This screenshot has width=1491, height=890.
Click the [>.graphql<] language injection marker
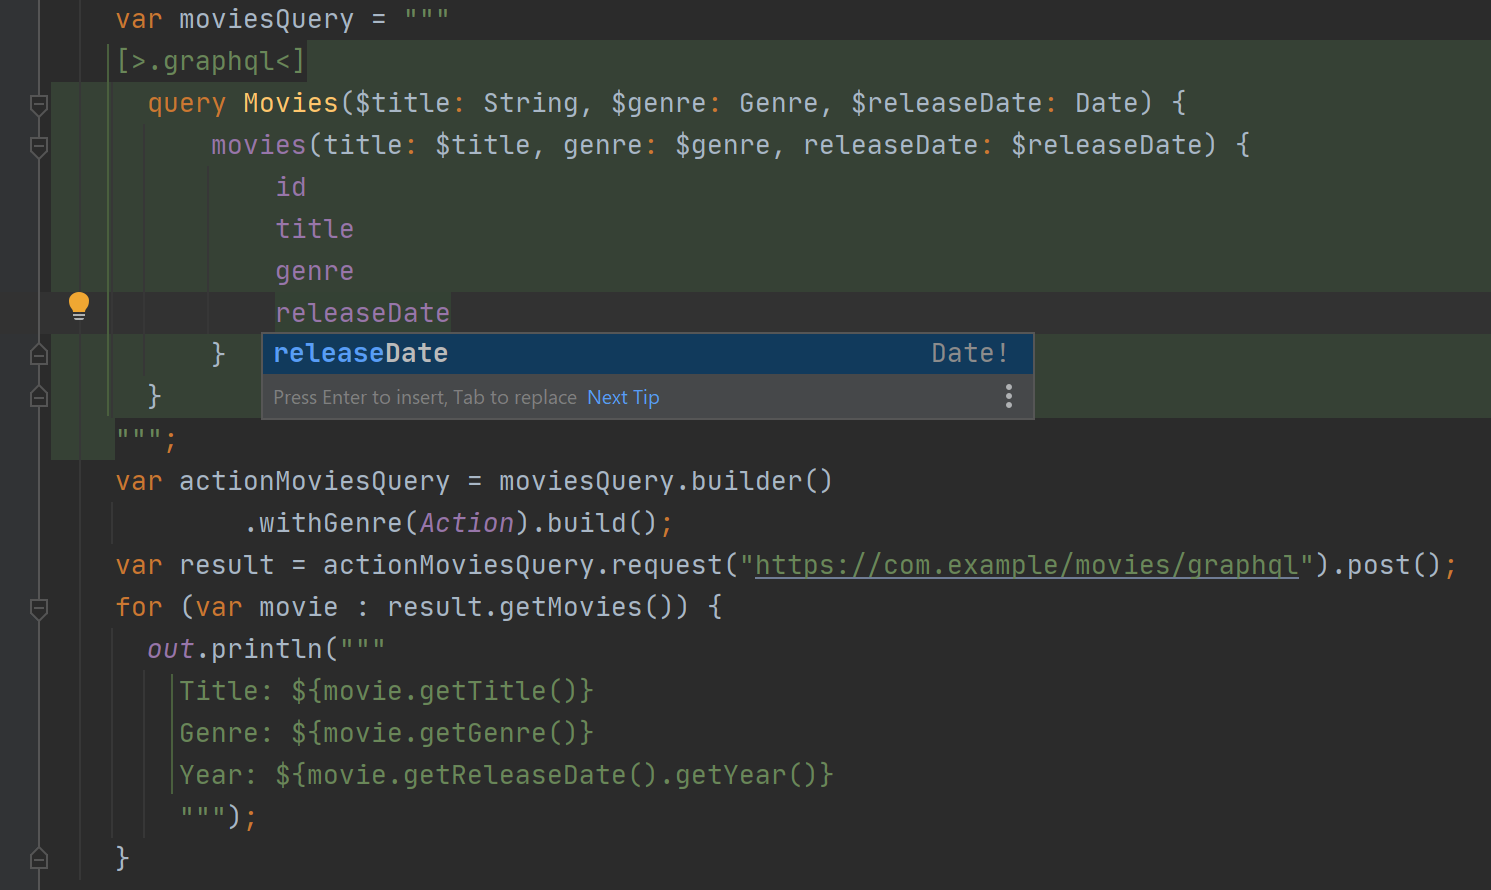[x=211, y=62]
